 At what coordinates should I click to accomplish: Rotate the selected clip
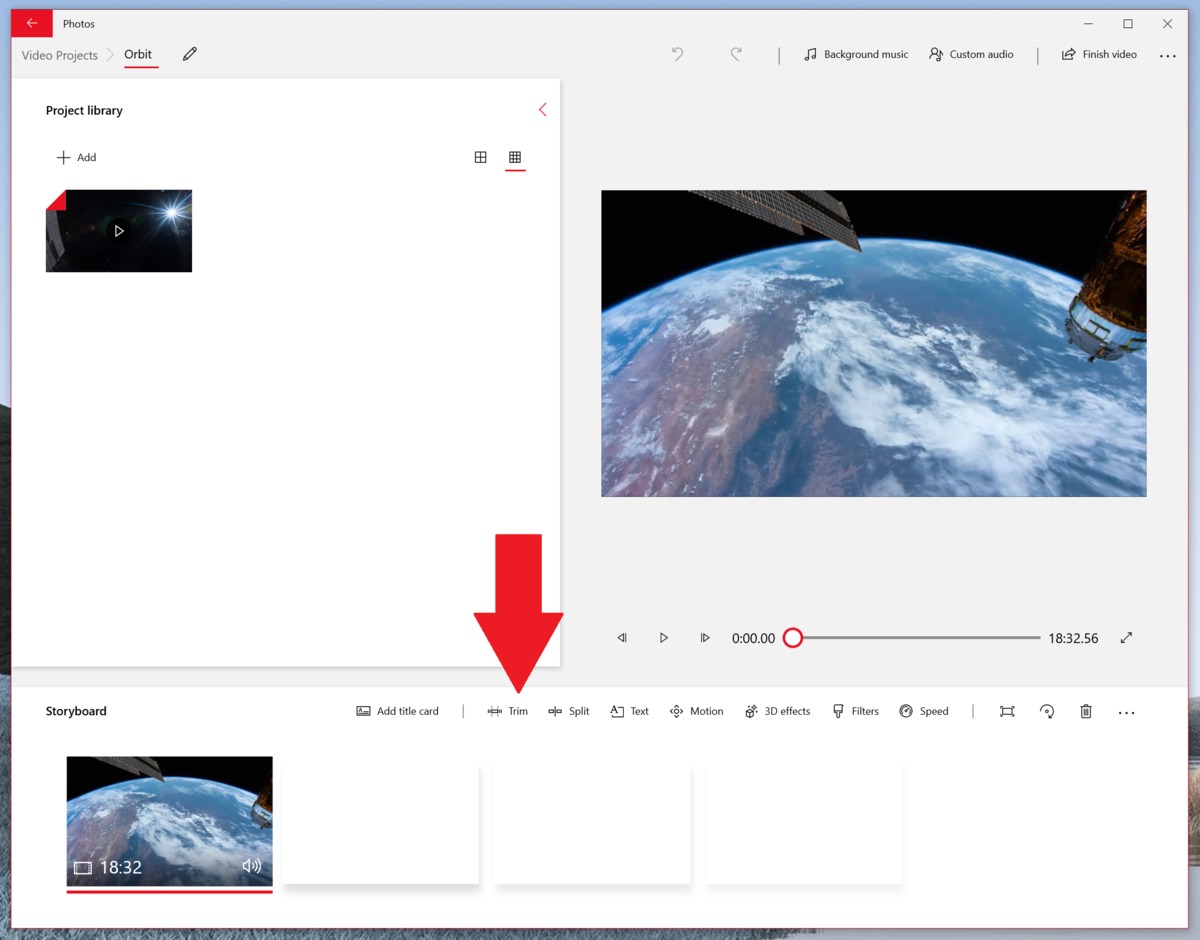coord(1046,711)
